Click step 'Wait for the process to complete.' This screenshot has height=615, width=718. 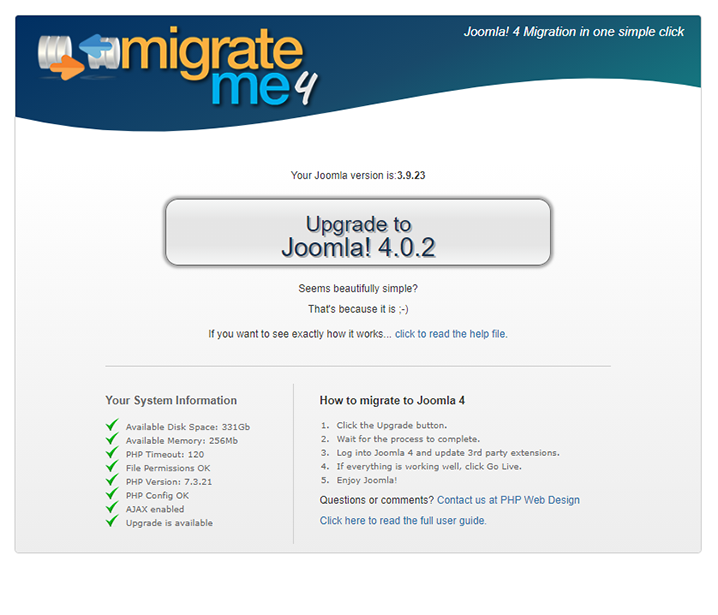pyautogui.click(x=408, y=439)
